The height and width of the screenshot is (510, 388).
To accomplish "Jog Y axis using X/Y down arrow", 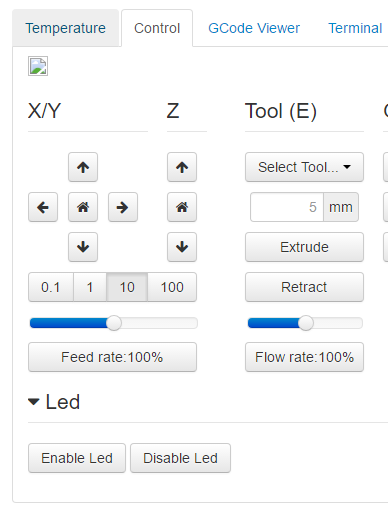I will coord(83,247).
